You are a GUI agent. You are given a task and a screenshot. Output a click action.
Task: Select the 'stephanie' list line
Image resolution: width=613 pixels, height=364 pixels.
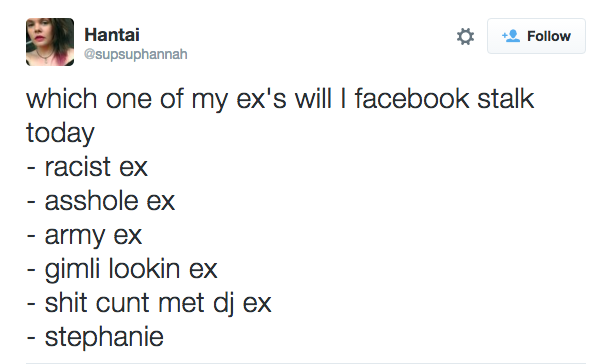95,337
